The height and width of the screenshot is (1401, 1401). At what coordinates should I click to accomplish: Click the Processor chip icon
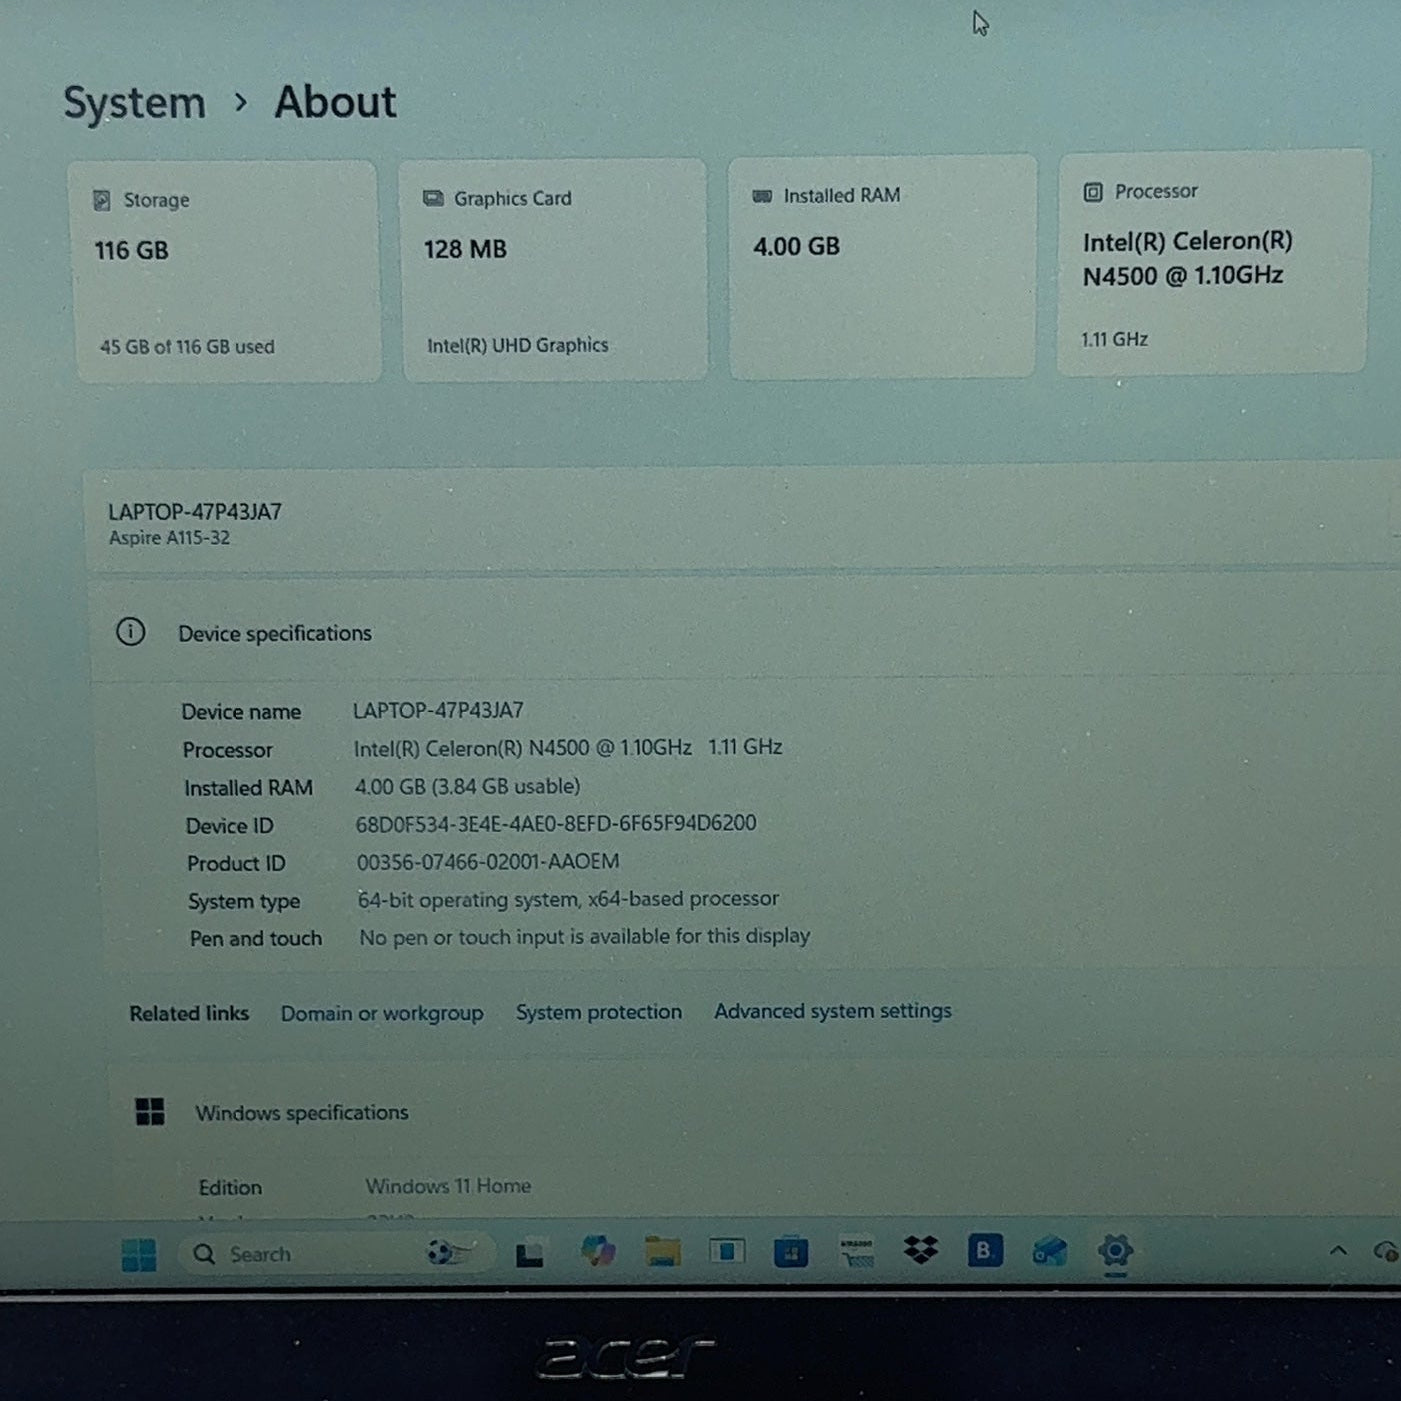[x=1093, y=192]
